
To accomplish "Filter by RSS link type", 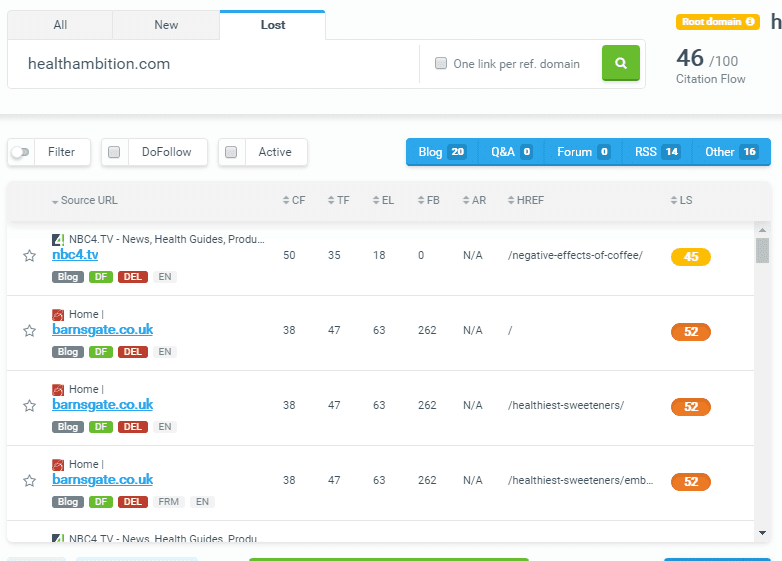I will (x=657, y=152).
